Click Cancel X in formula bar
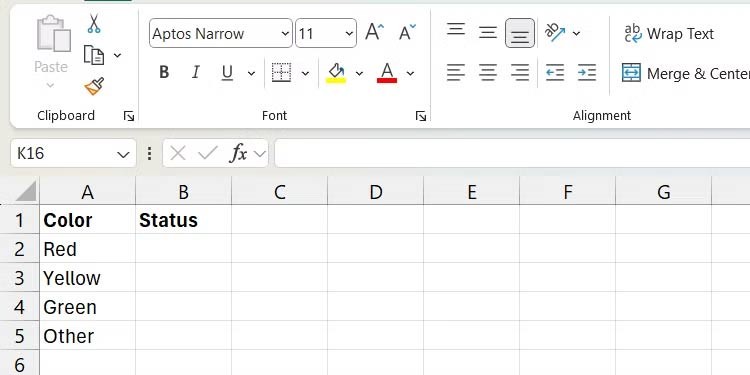This screenshot has width=750, height=375. click(x=177, y=154)
